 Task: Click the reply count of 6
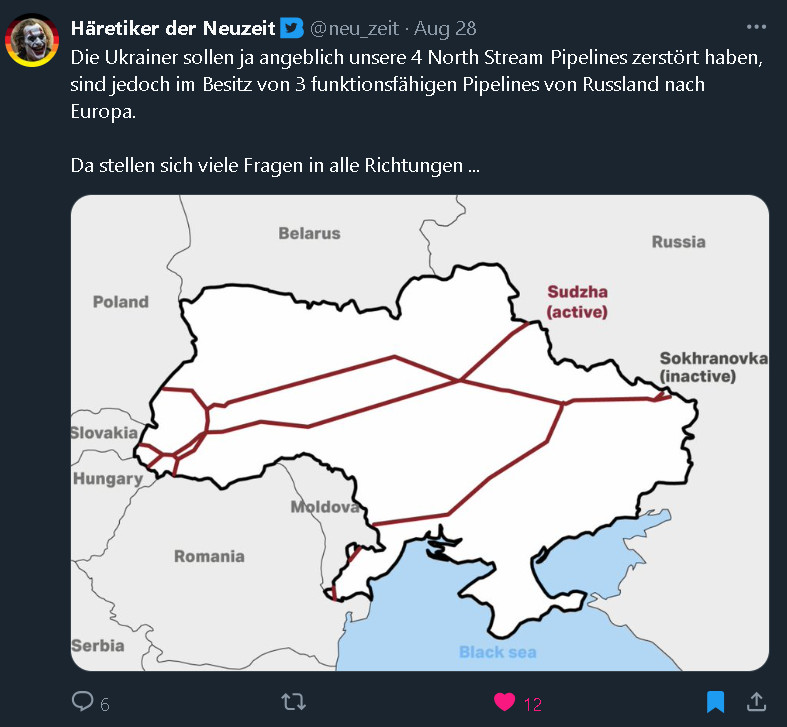[105, 704]
